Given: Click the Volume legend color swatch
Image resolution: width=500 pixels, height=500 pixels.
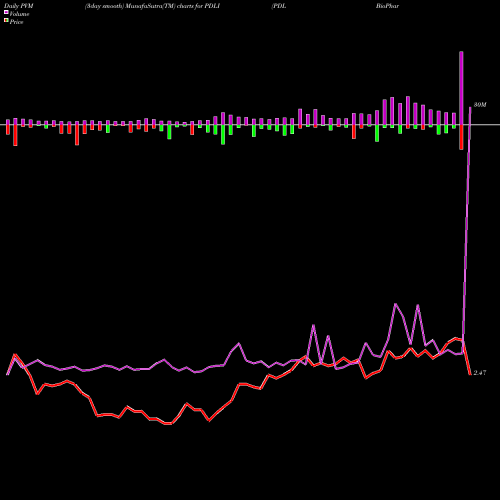Looking at the screenshot, I should (6, 13).
